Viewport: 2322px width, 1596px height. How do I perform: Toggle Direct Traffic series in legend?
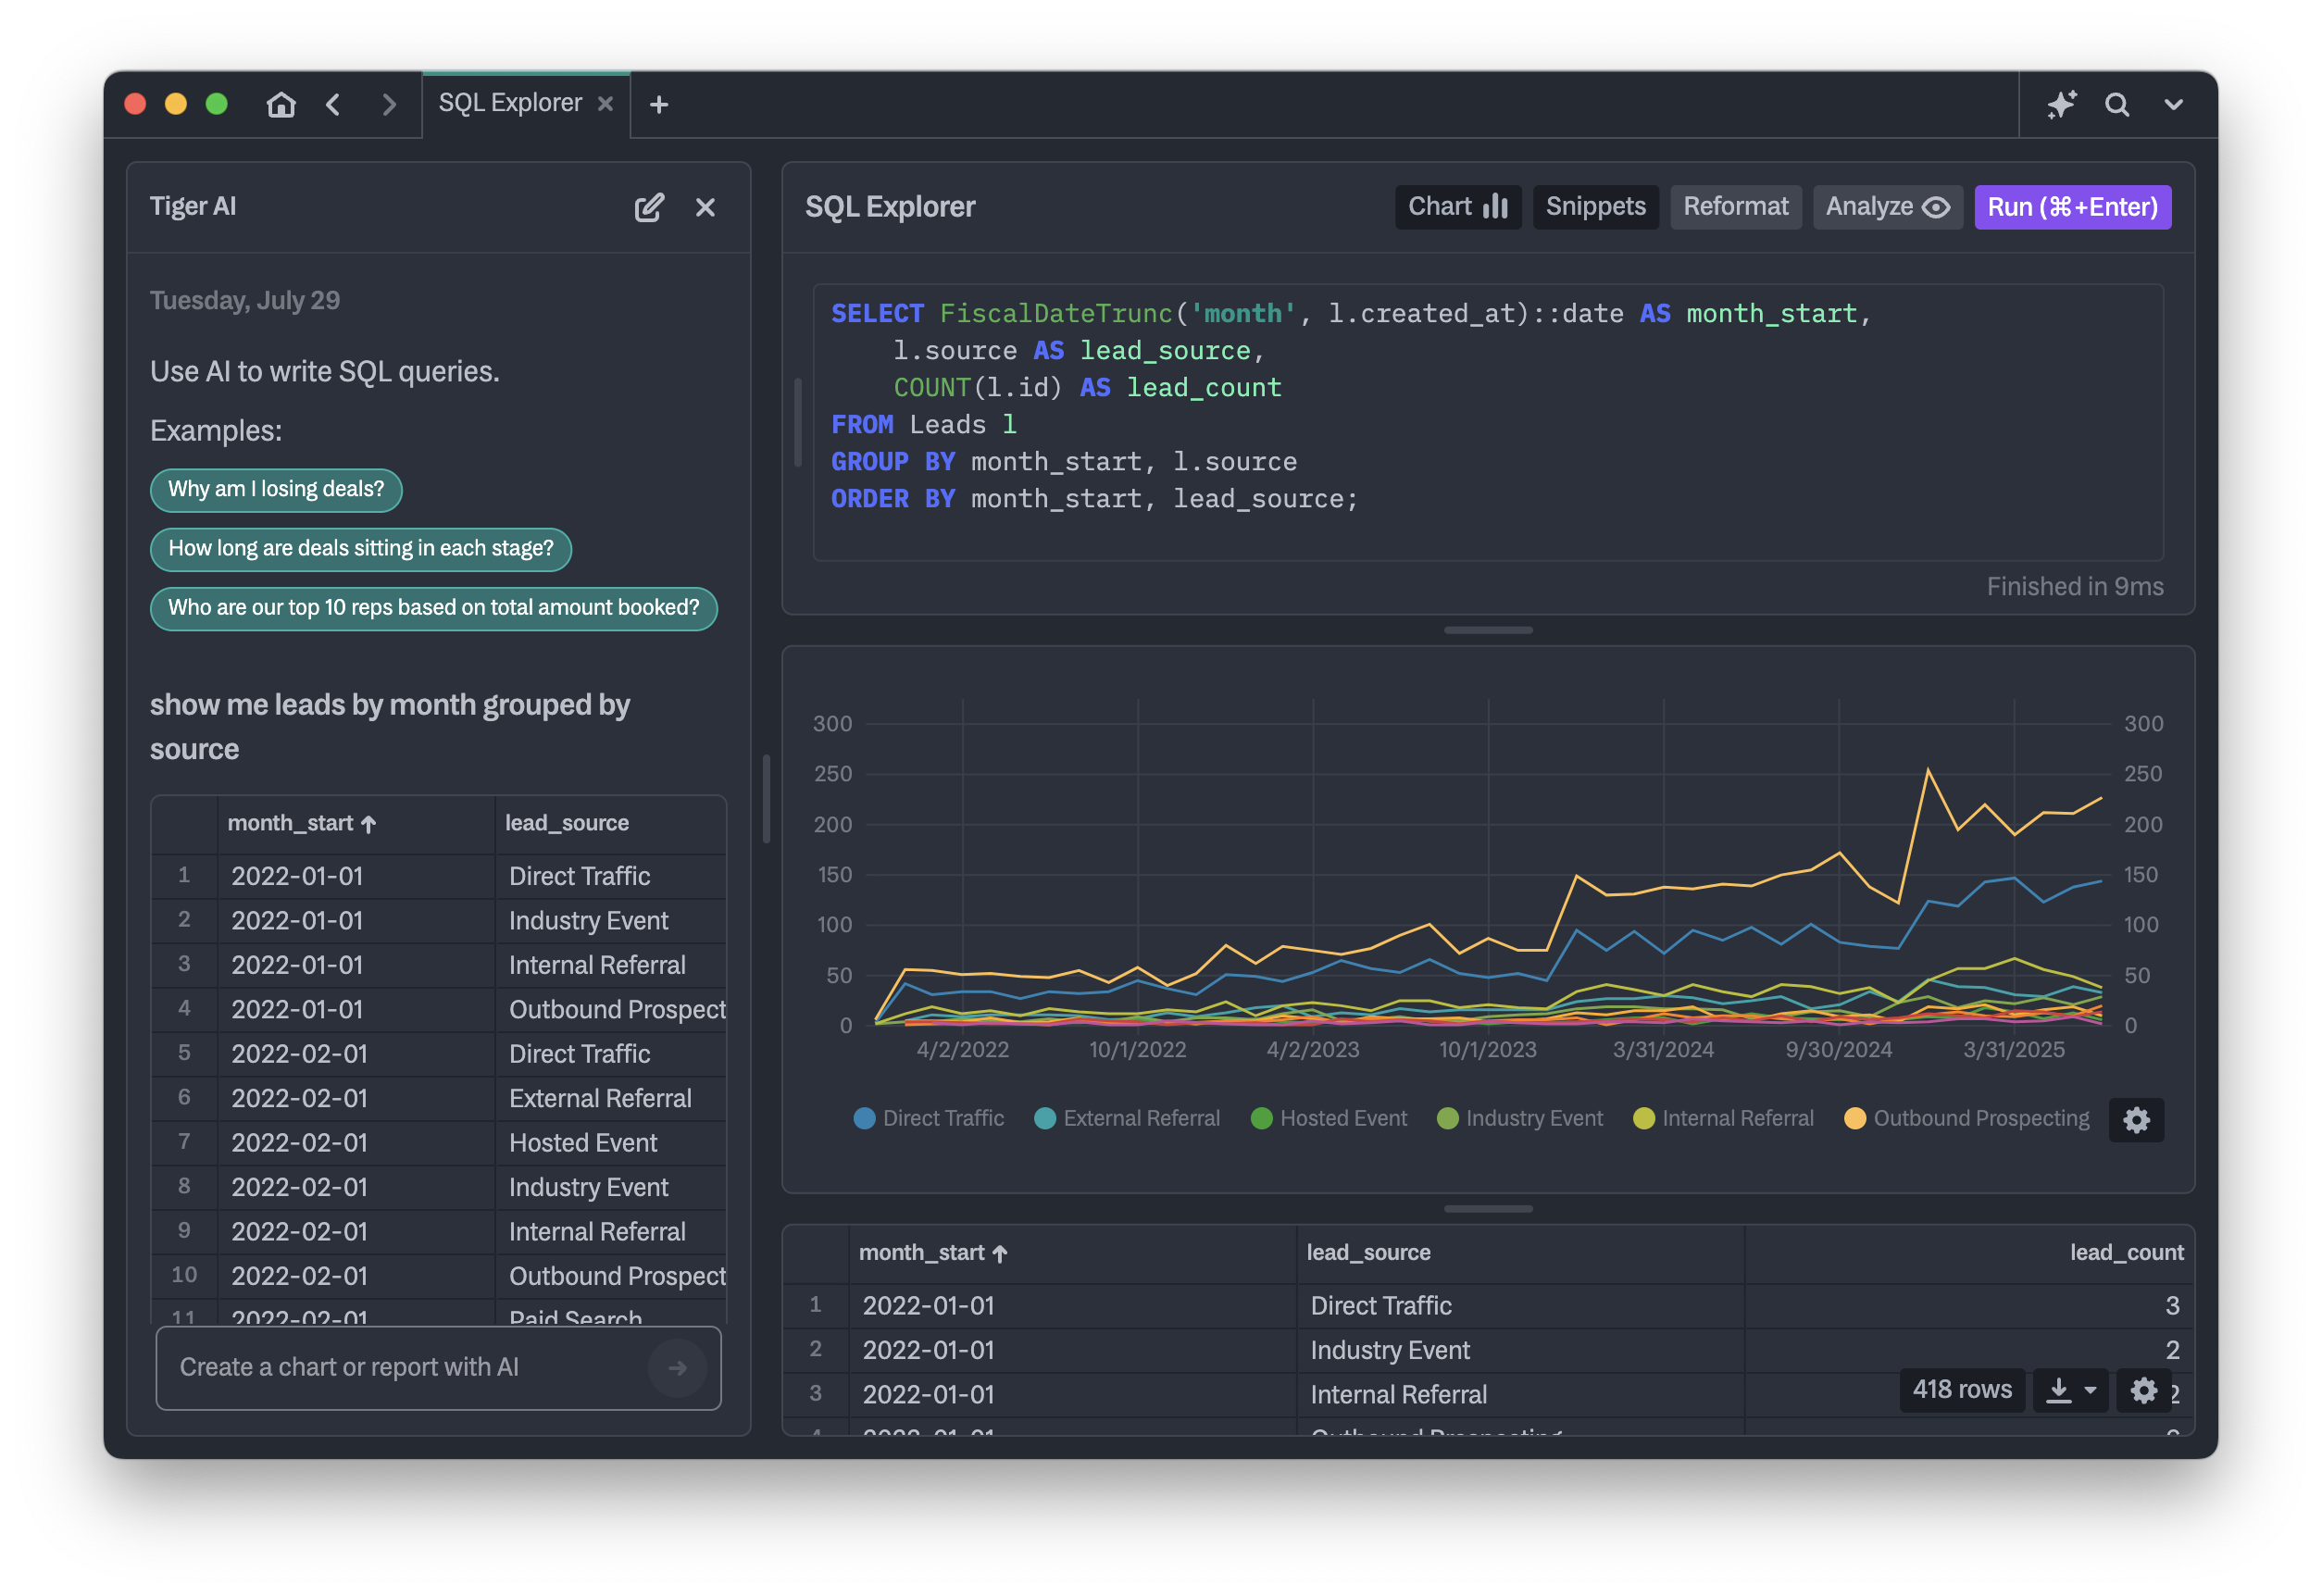pyautogui.click(x=929, y=1119)
